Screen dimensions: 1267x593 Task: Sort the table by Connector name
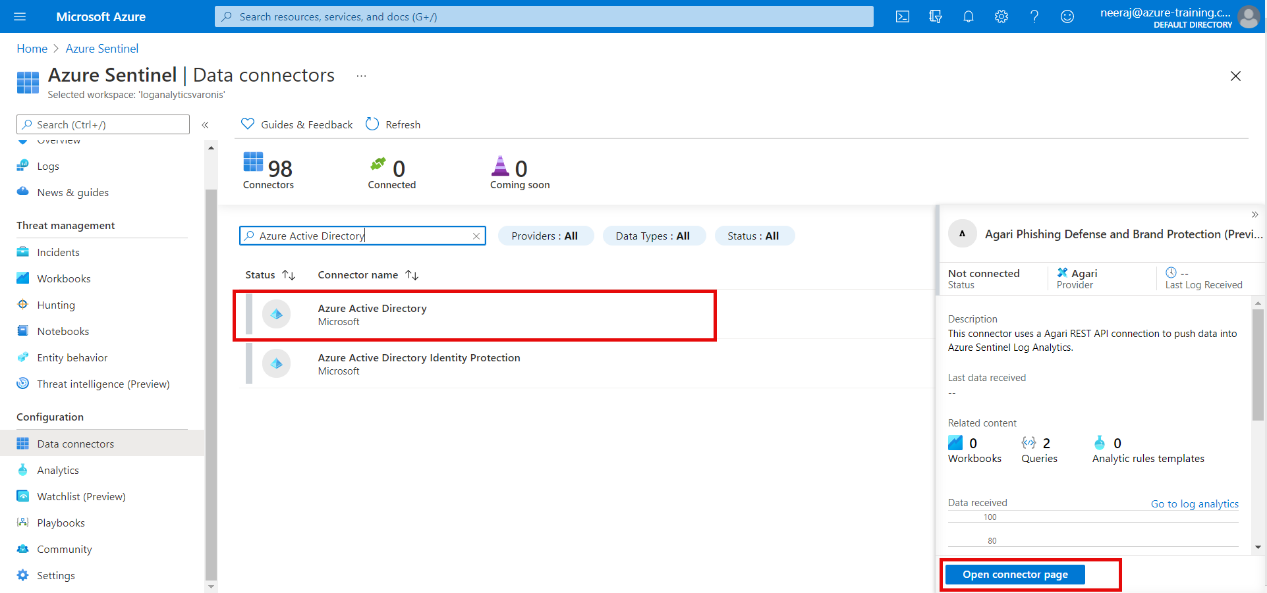tap(368, 275)
